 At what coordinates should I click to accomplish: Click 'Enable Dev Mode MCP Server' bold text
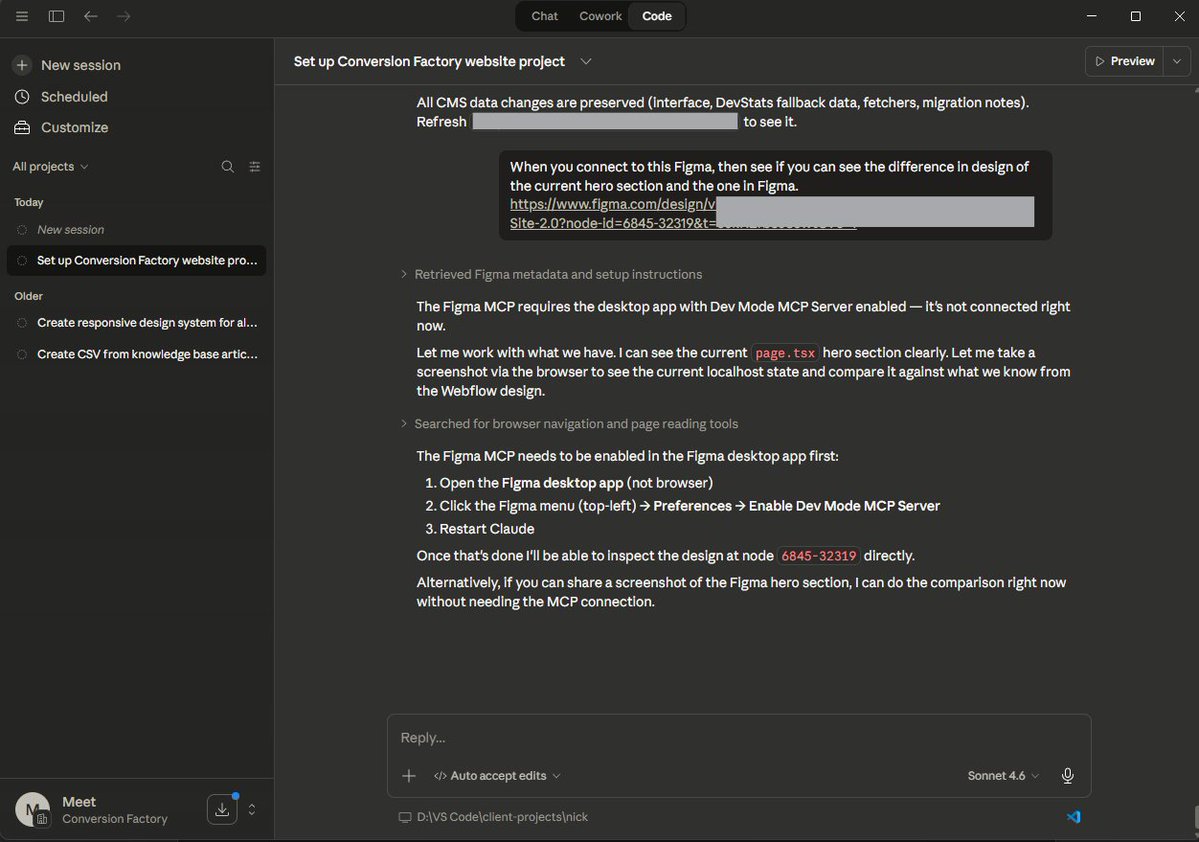(x=844, y=506)
